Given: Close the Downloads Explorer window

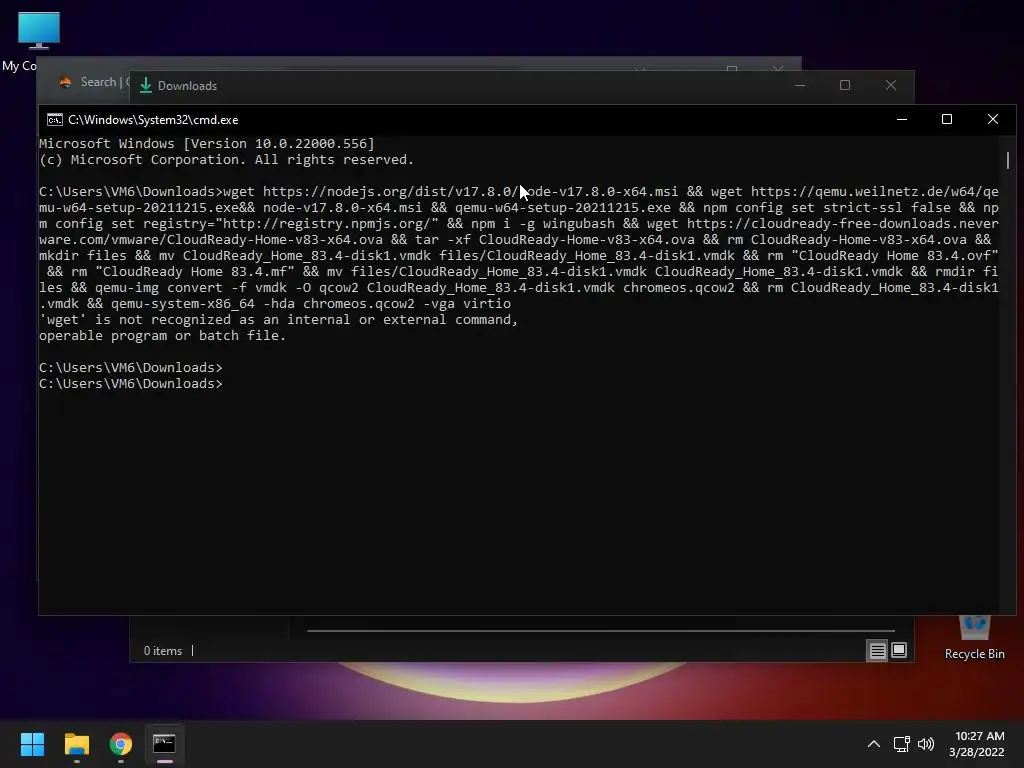Looking at the screenshot, I should [891, 86].
